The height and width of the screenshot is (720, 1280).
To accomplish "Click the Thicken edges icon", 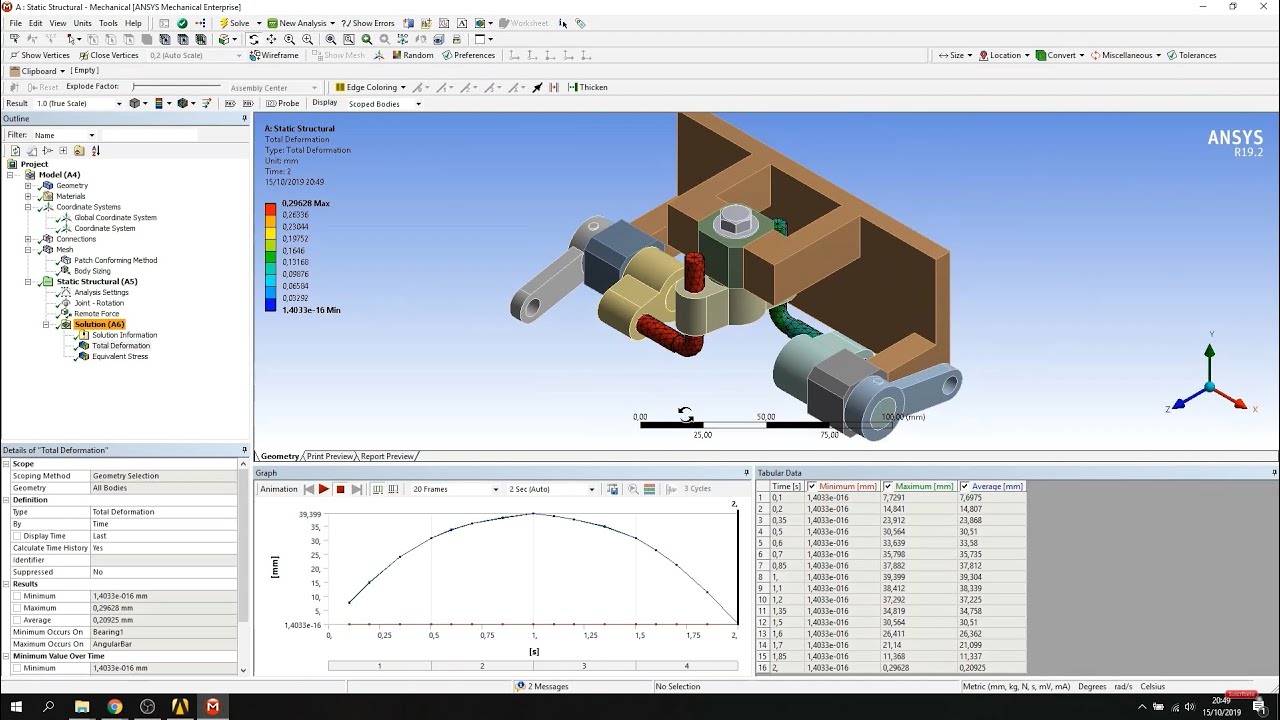I will pos(587,87).
